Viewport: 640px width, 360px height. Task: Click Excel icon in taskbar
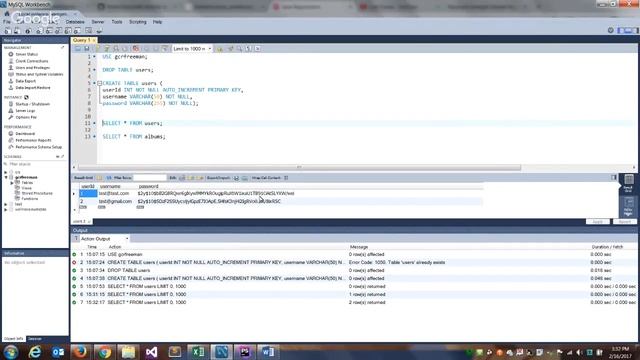tap(198, 352)
